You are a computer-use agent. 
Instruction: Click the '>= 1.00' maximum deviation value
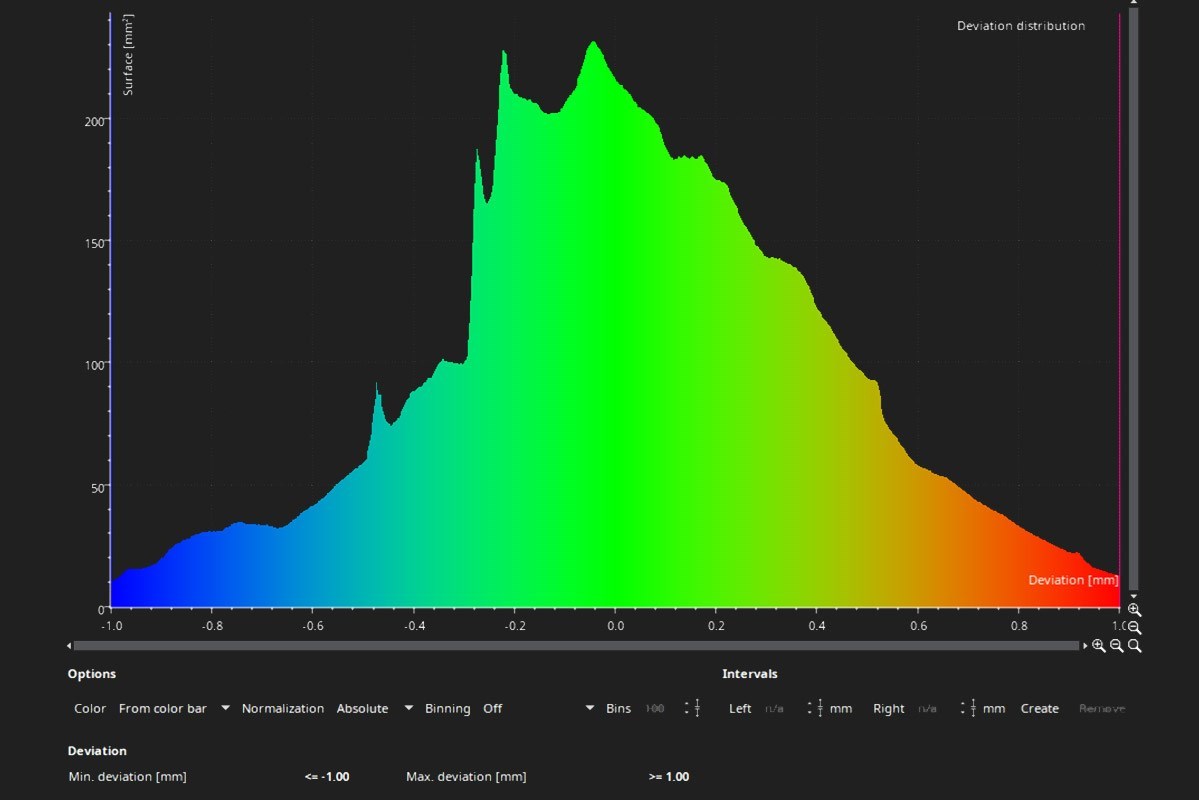point(668,776)
